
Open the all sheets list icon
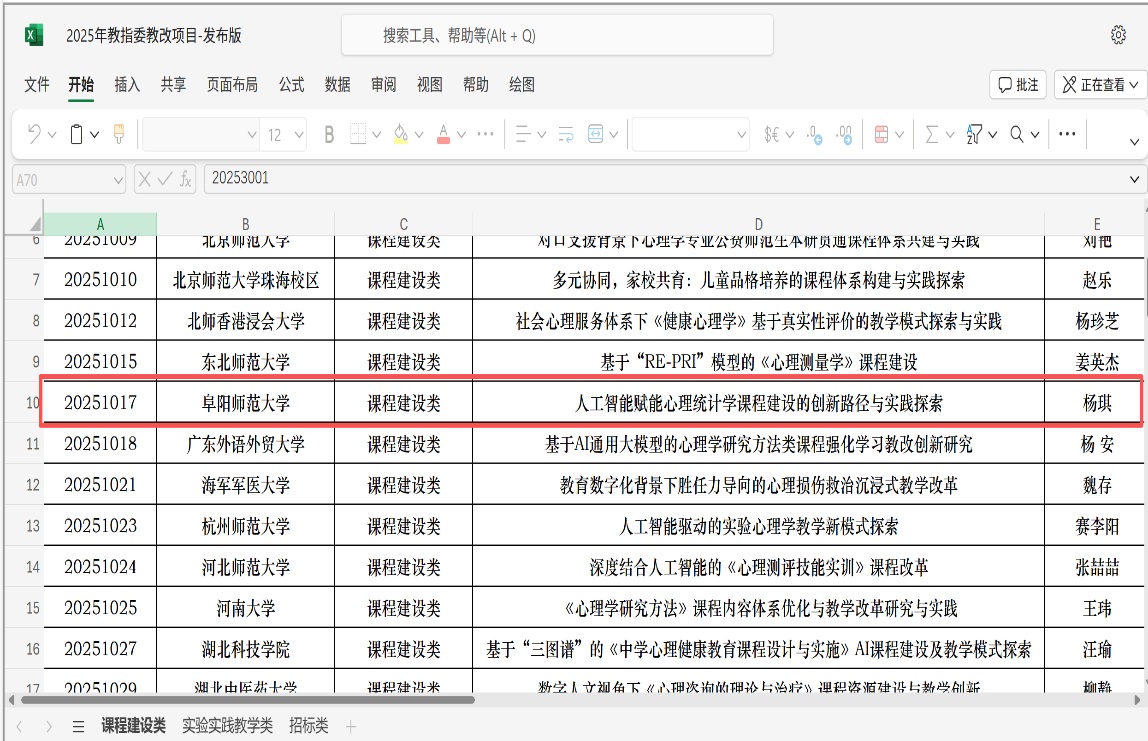[78, 727]
